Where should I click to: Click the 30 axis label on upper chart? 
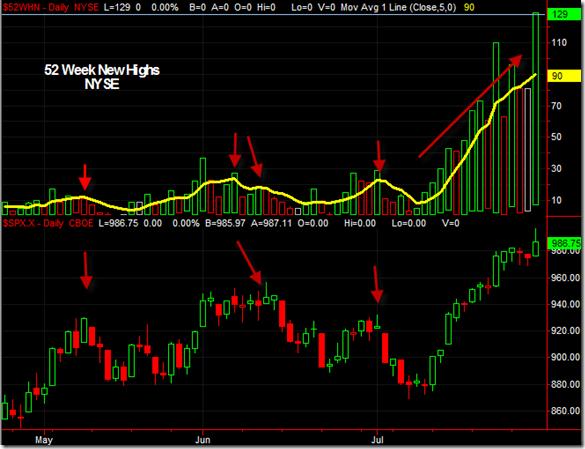(556, 169)
